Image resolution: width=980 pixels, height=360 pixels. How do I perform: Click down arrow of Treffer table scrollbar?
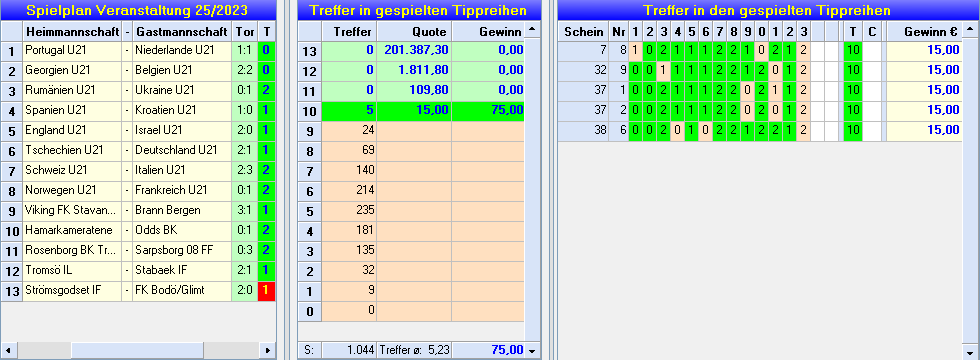coord(532,351)
